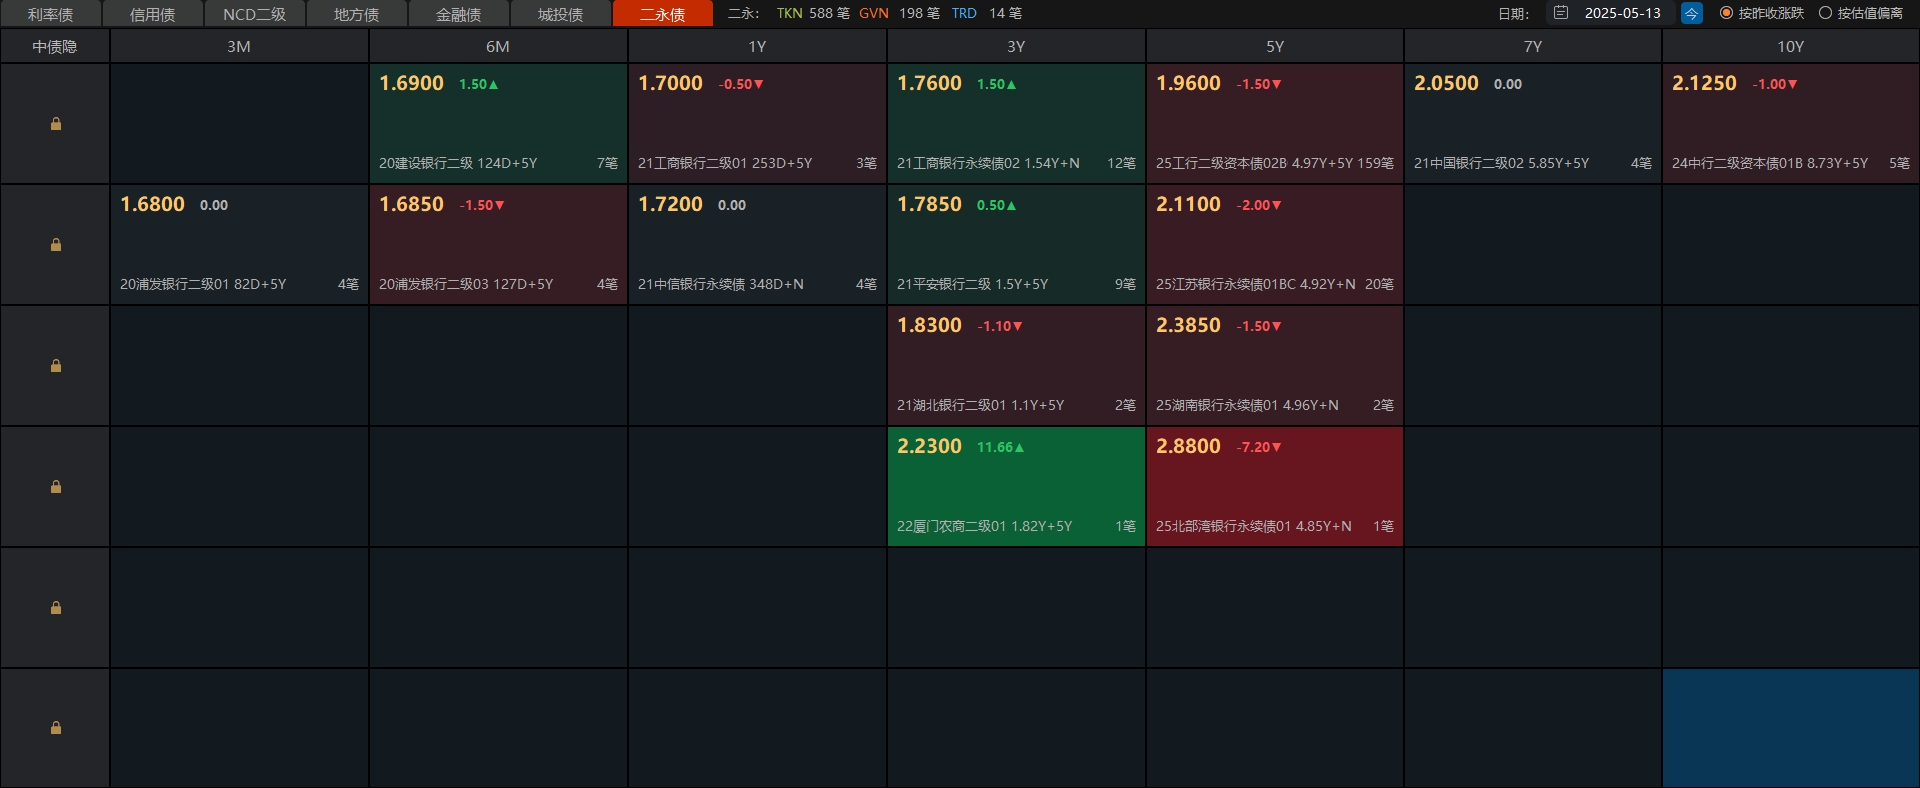Click the 2025-05-13 date input

(x=1611, y=13)
